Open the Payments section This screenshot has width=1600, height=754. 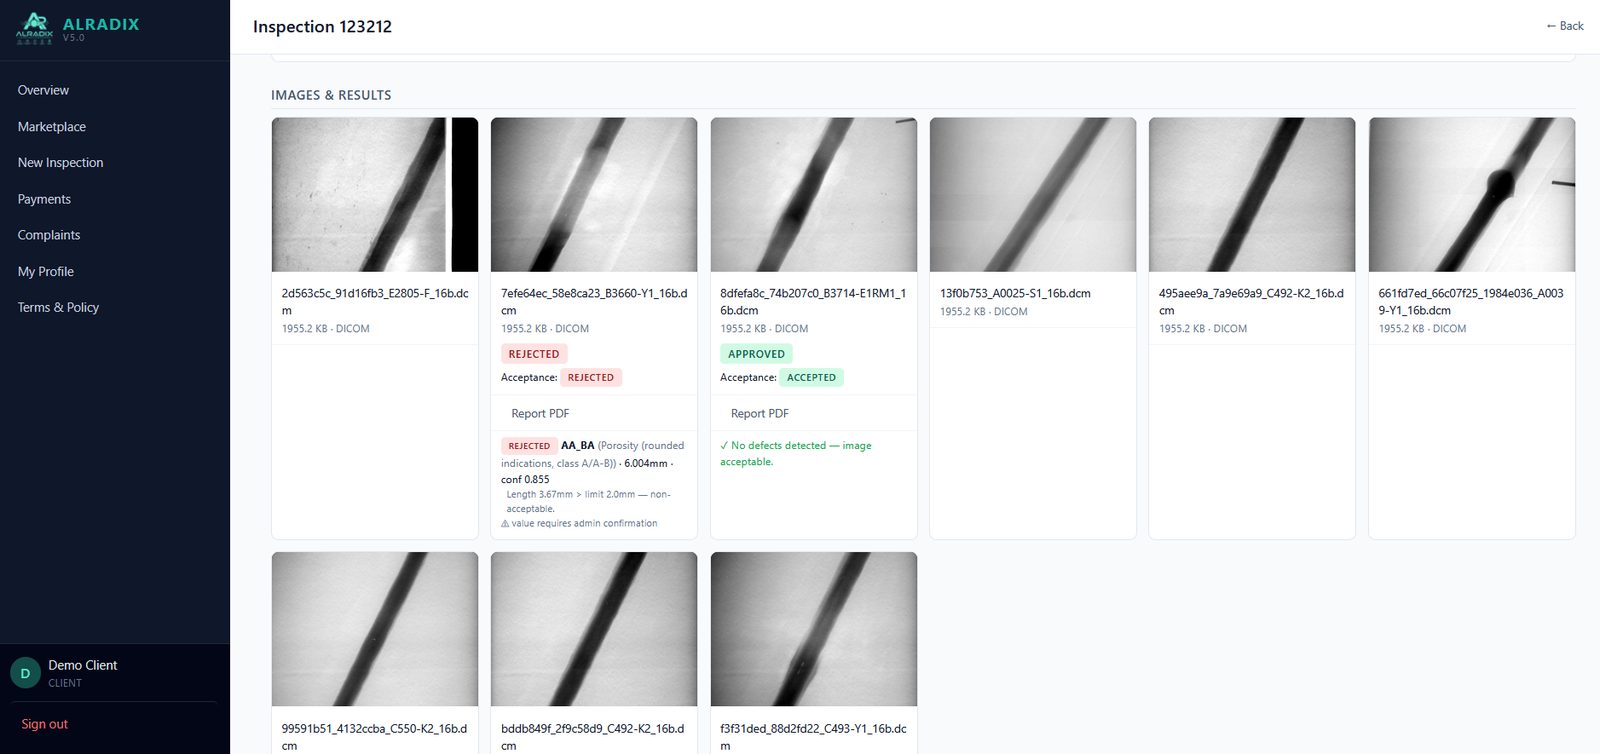click(x=44, y=199)
